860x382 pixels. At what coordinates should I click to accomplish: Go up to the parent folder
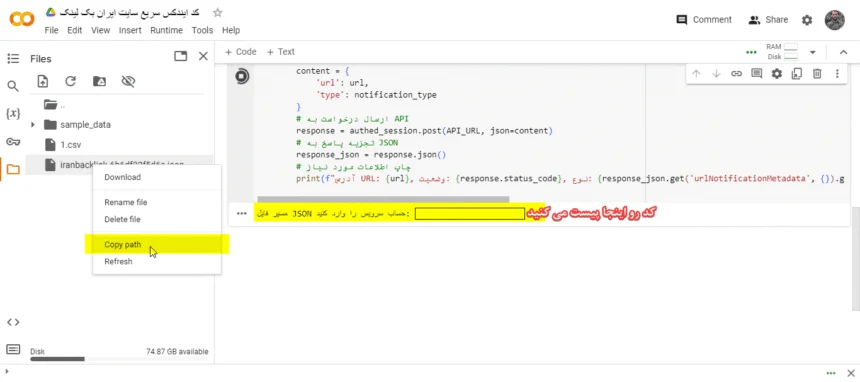[x=54, y=104]
